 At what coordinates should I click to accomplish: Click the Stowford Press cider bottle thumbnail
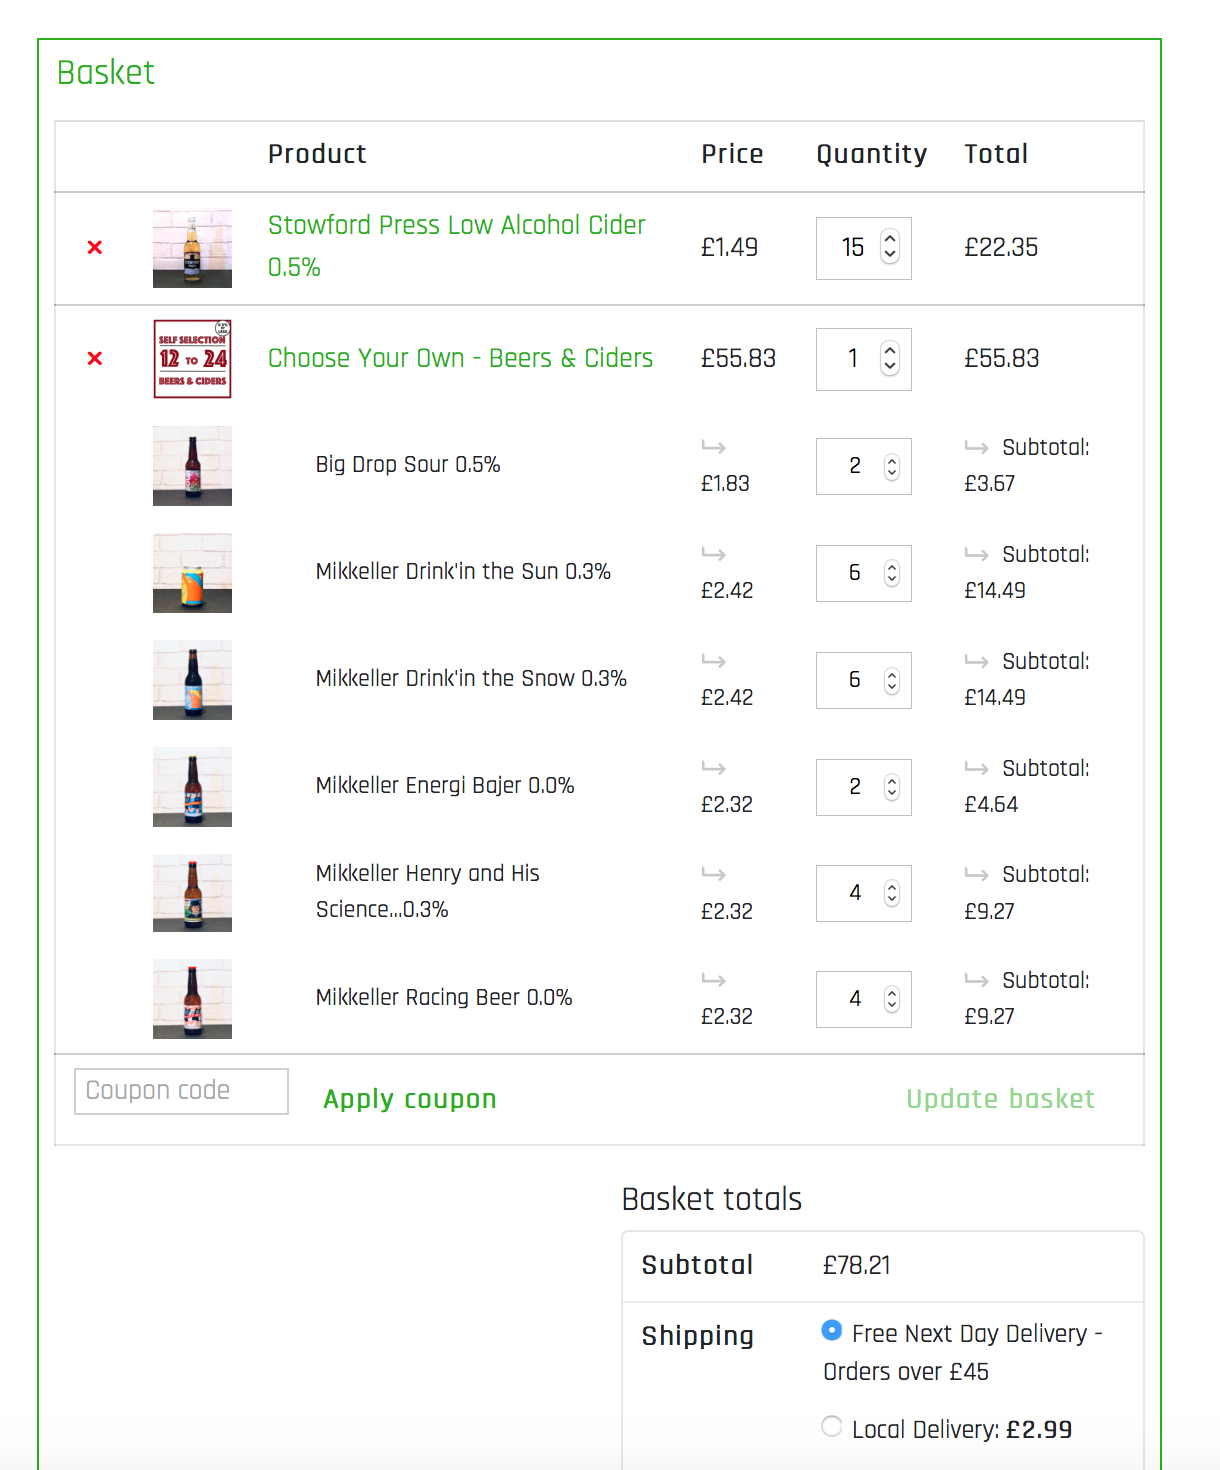(191, 248)
